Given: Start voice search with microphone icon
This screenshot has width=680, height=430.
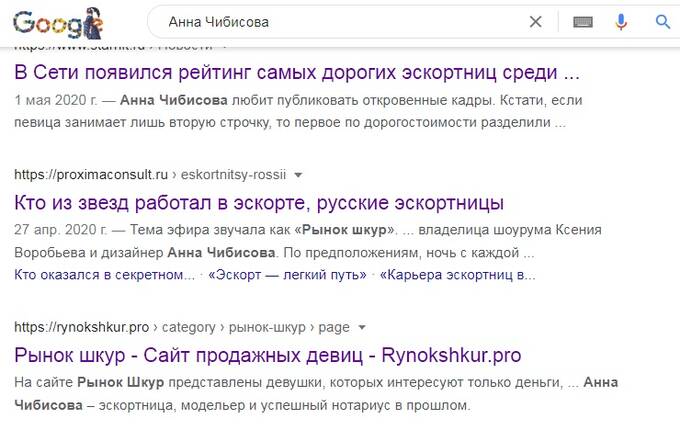Looking at the screenshot, I should pyautogui.click(x=621, y=22).
